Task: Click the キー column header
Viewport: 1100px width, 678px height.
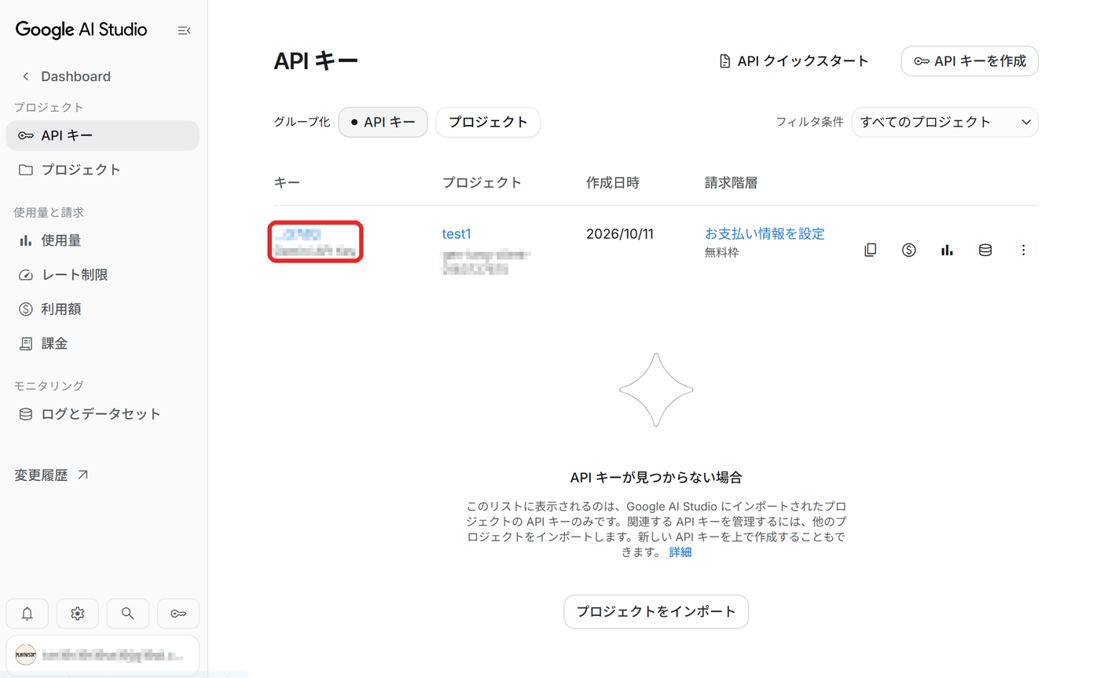Action: click(287, 182)
